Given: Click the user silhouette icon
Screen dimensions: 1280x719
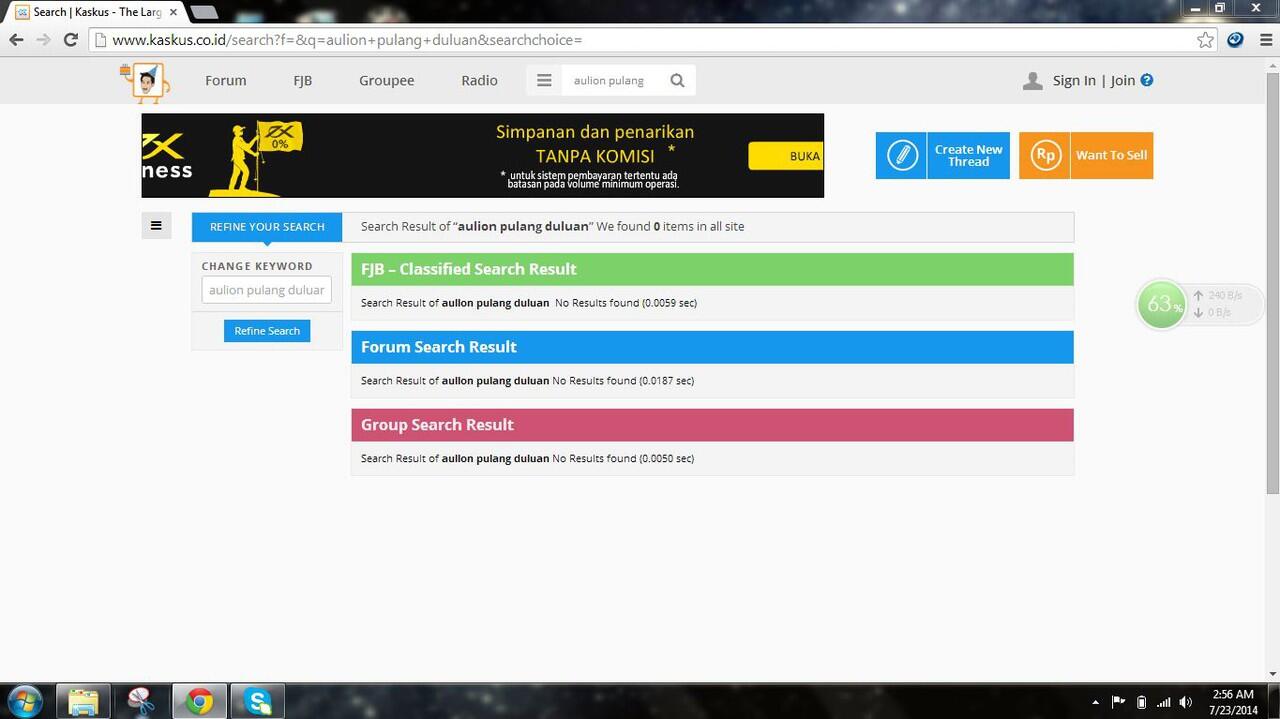Looking at the screenshot, I should [1033, 81].
